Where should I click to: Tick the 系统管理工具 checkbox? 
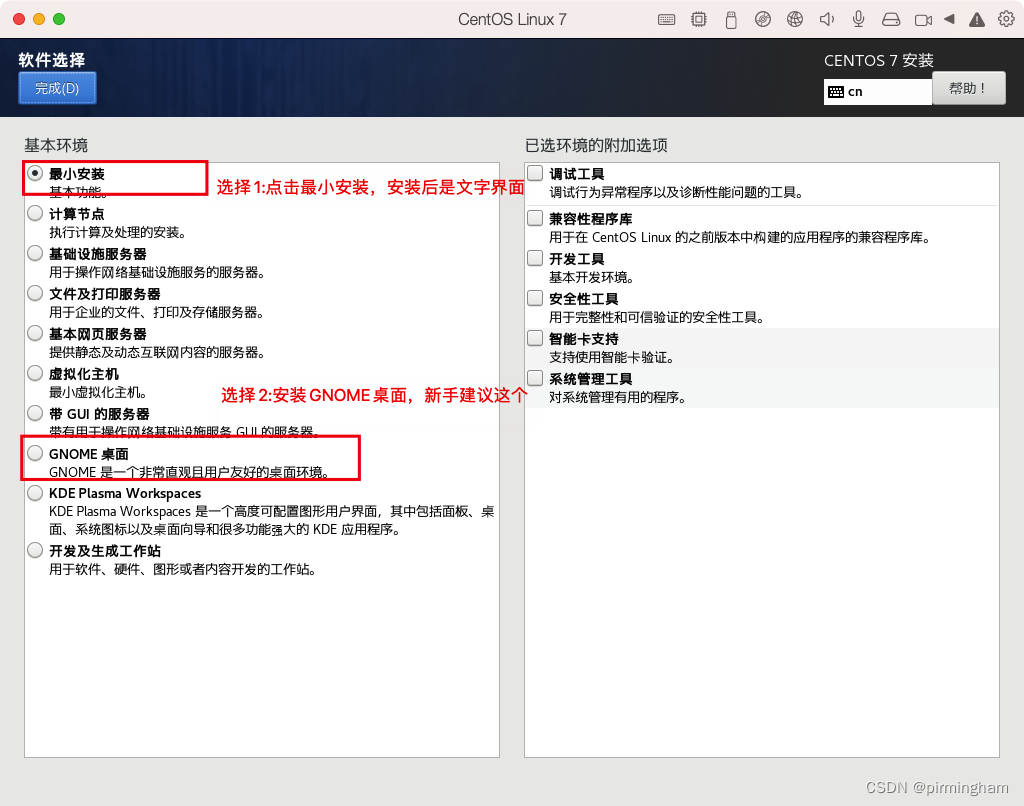pos(536,378)
